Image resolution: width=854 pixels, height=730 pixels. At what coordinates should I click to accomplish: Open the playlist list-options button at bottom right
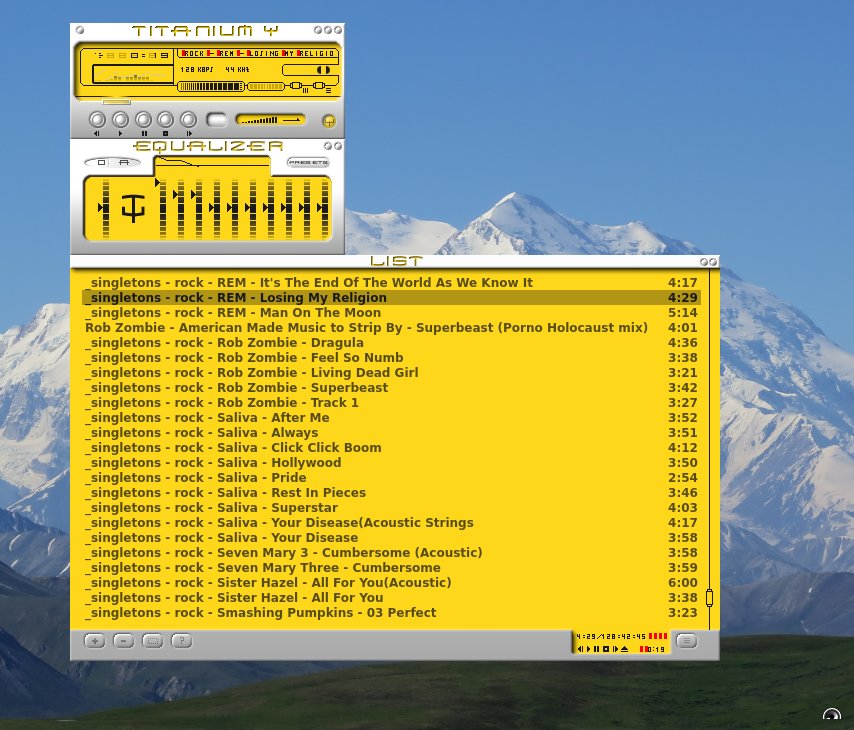pyautogui.click(x=686, y=641)
